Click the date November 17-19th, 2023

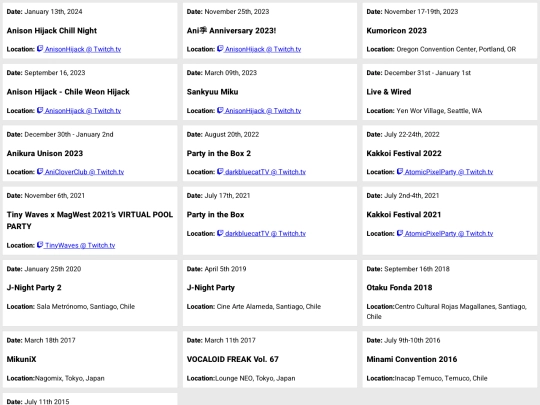pos(421,12)
